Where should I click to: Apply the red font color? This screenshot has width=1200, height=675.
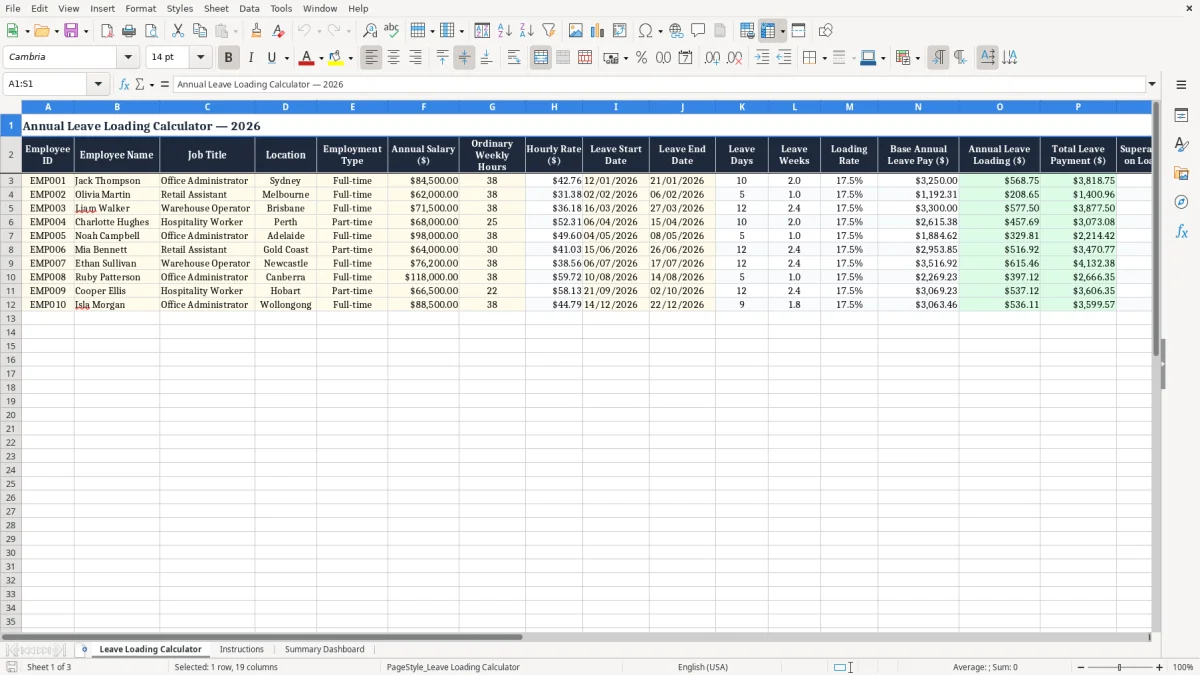[307, 58]
